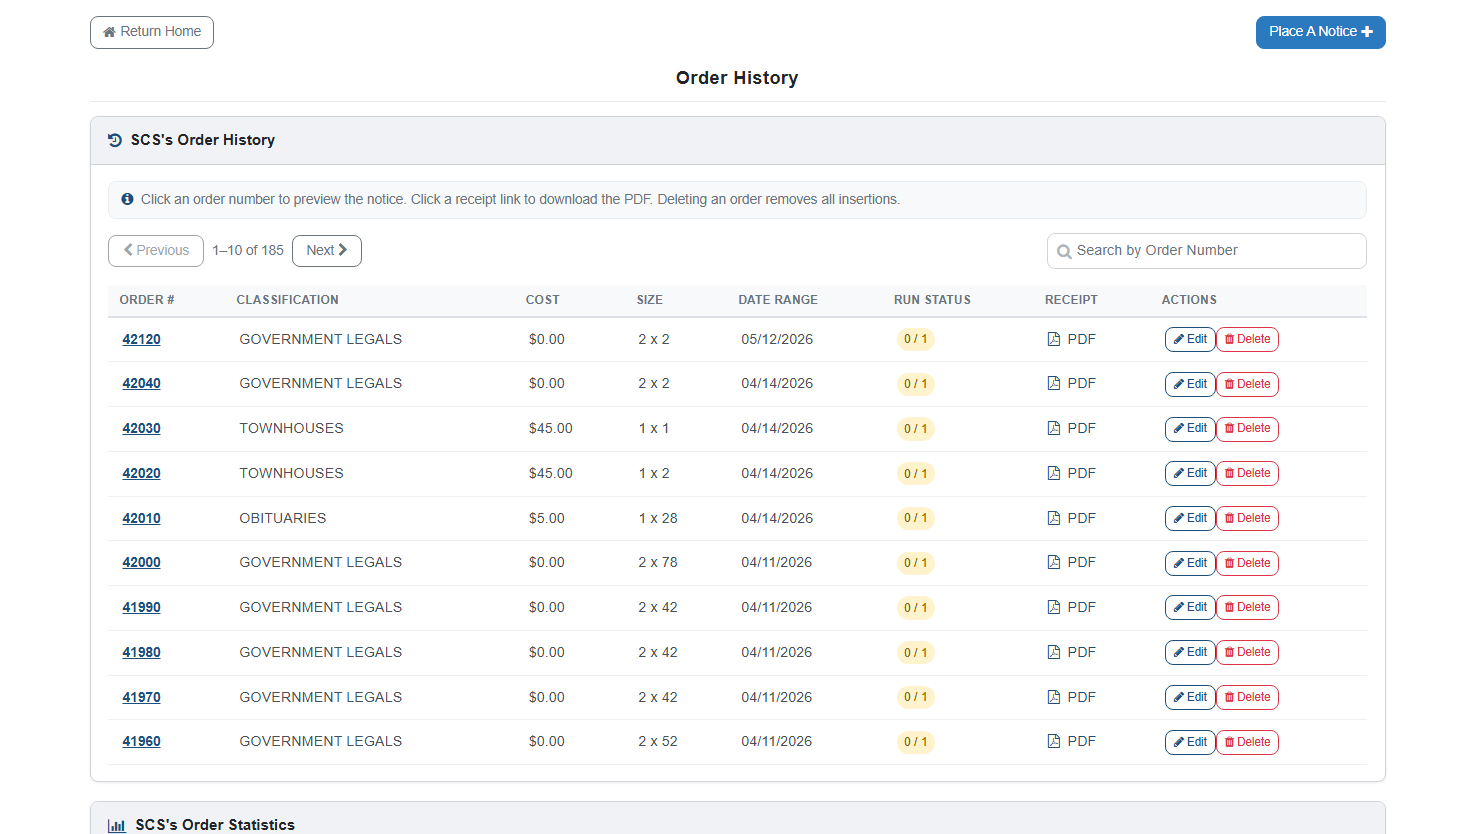Return Home via the top-left button
This screenshot has height=834, width=1471.
(x=152, y=32)
